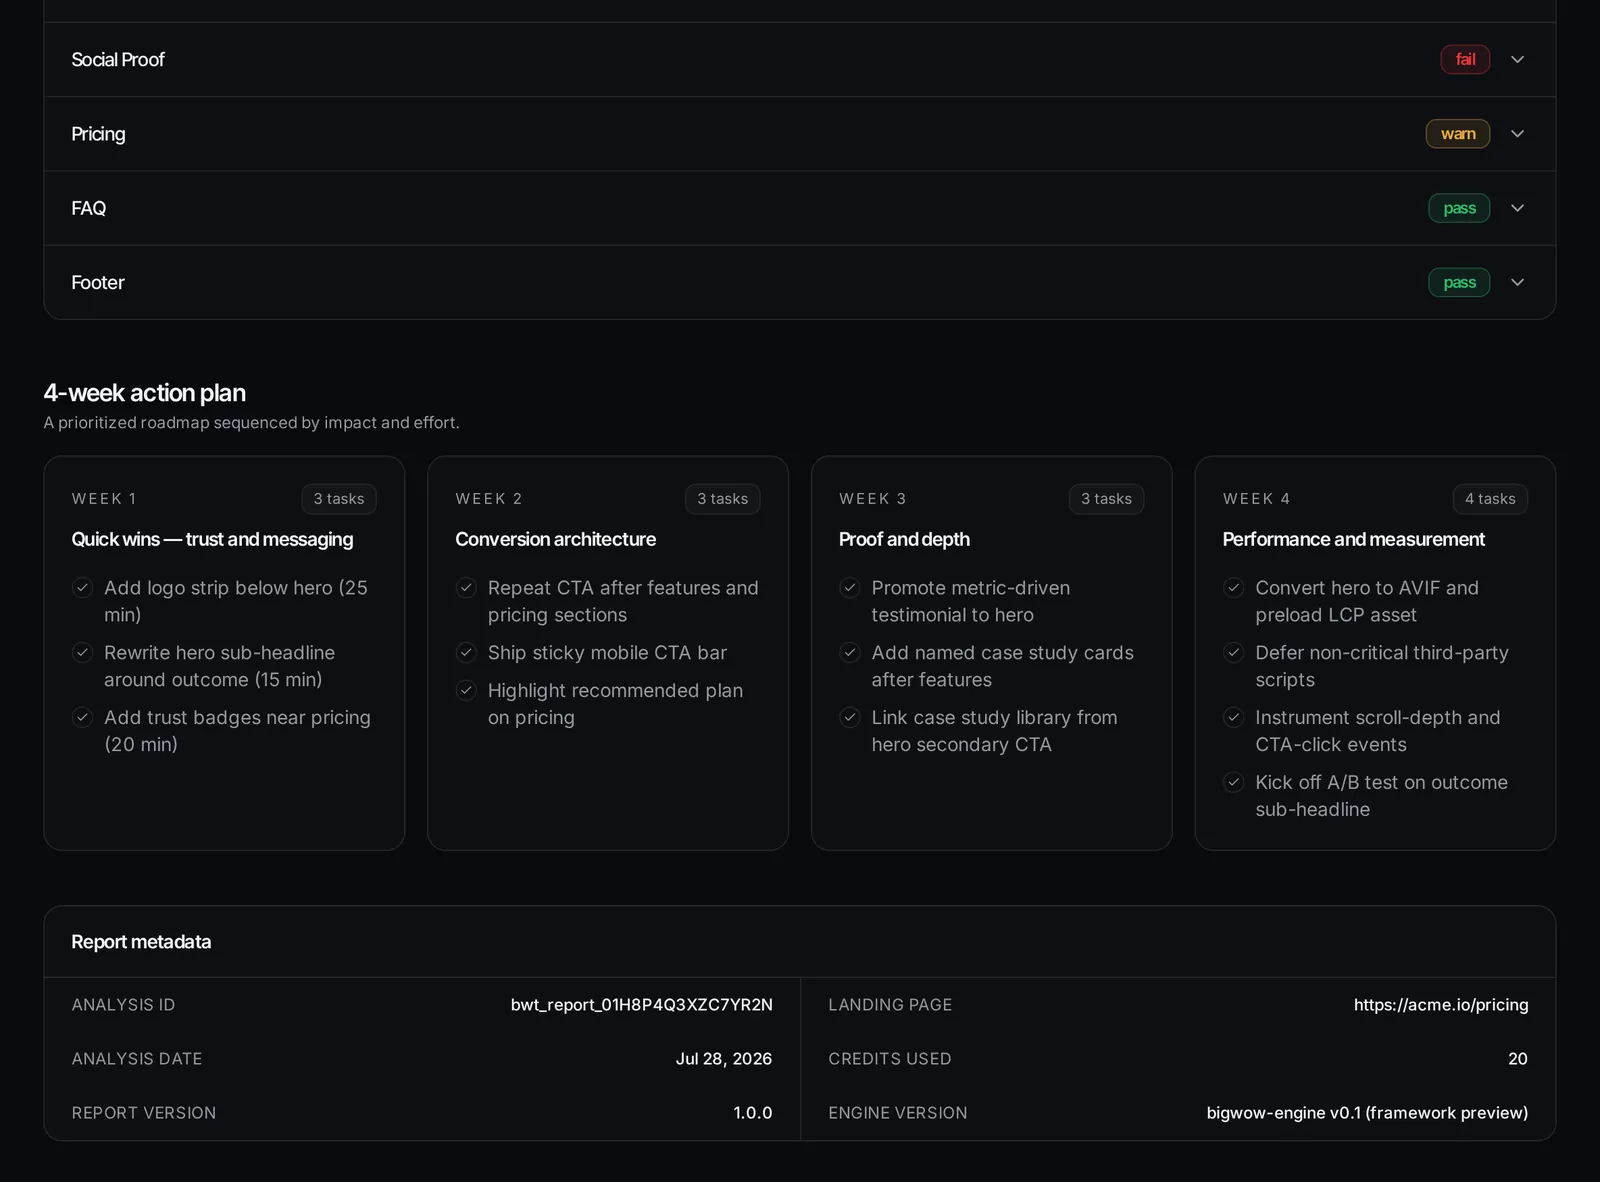This screenshot has width=1600, height=1182.
Task: Click the prioritized roadmap subtitle text
Action: pos(251,423)
